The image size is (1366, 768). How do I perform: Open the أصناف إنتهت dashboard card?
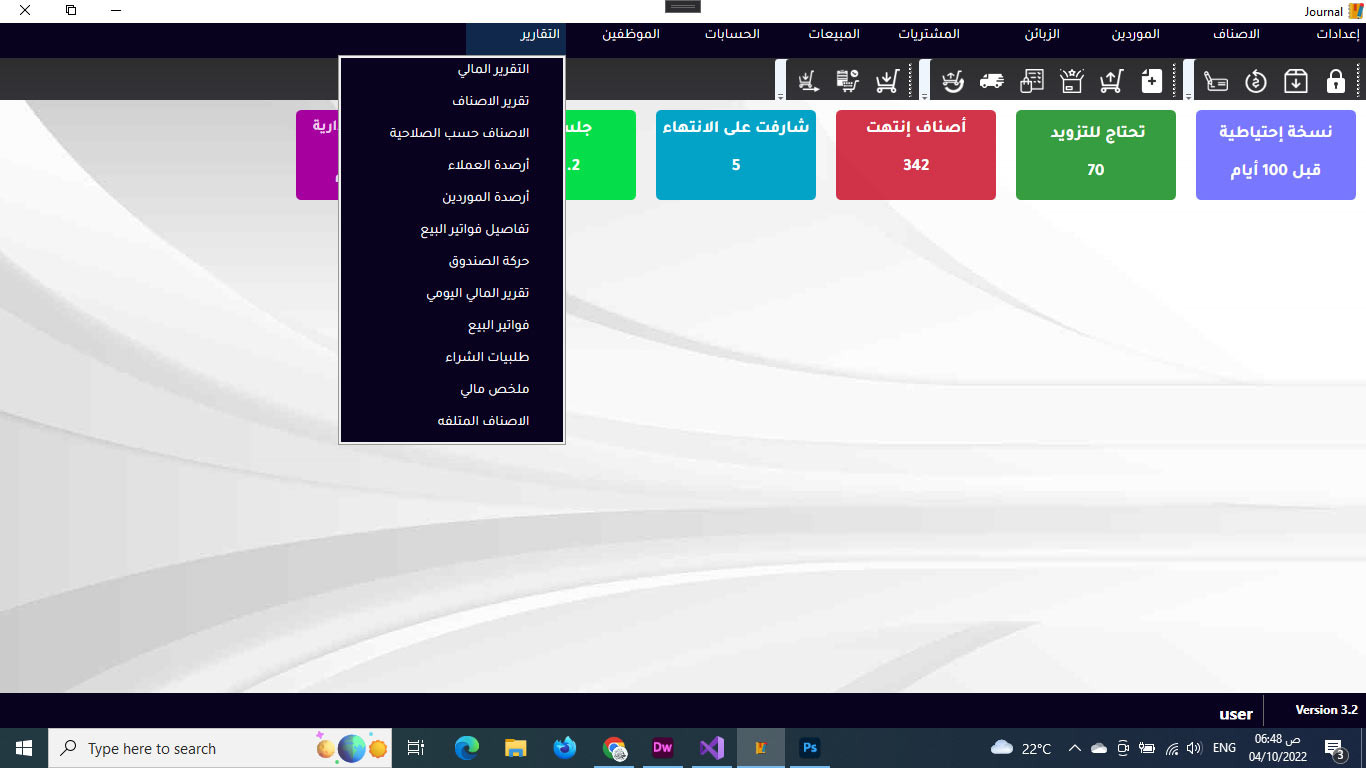[915, 155]
